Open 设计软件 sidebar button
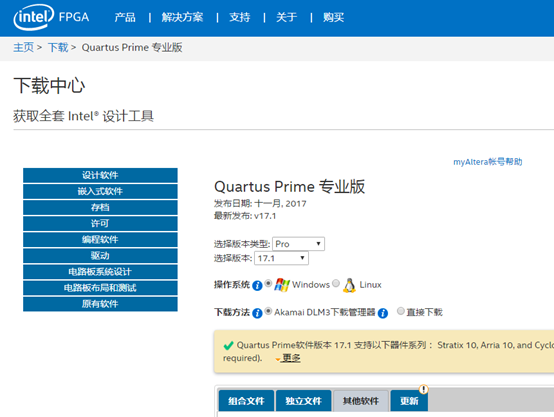The width and height of the screenshot is (554, 417). 100,175
